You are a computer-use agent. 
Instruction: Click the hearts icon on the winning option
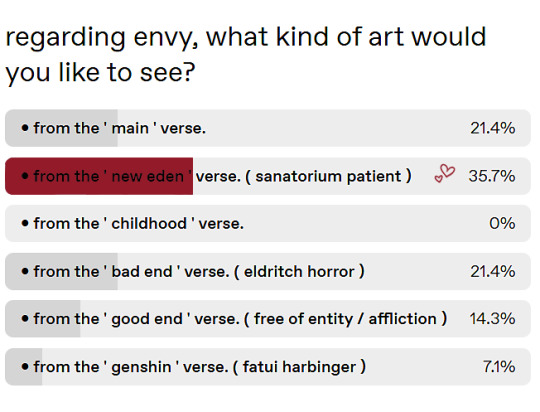coord(445,173)
